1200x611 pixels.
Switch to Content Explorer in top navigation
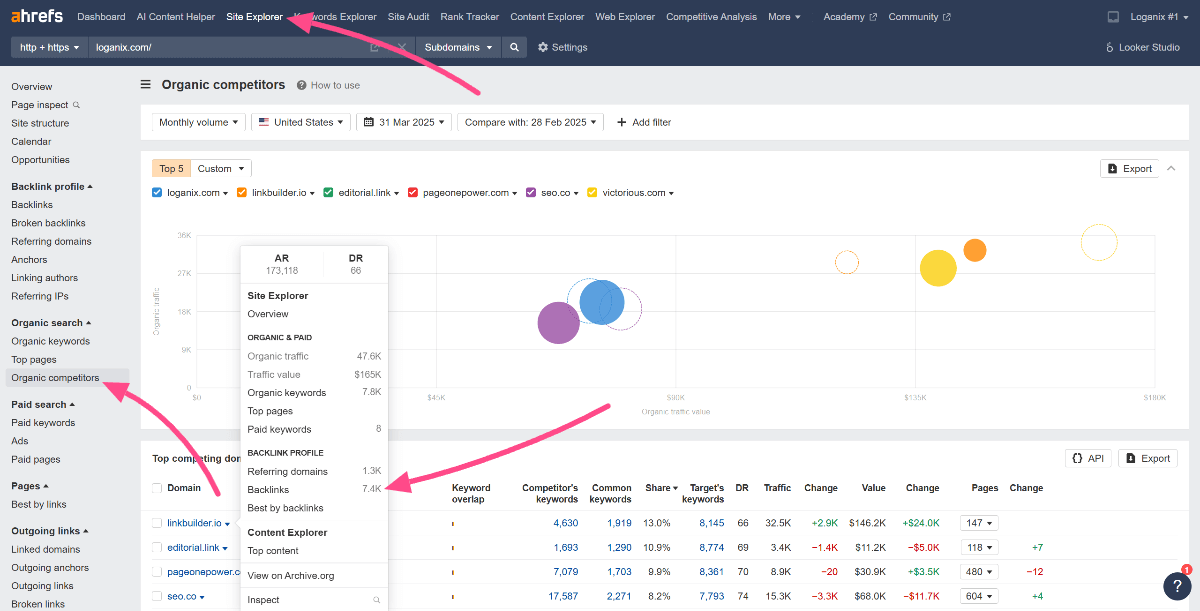click(x=547, y=17)
